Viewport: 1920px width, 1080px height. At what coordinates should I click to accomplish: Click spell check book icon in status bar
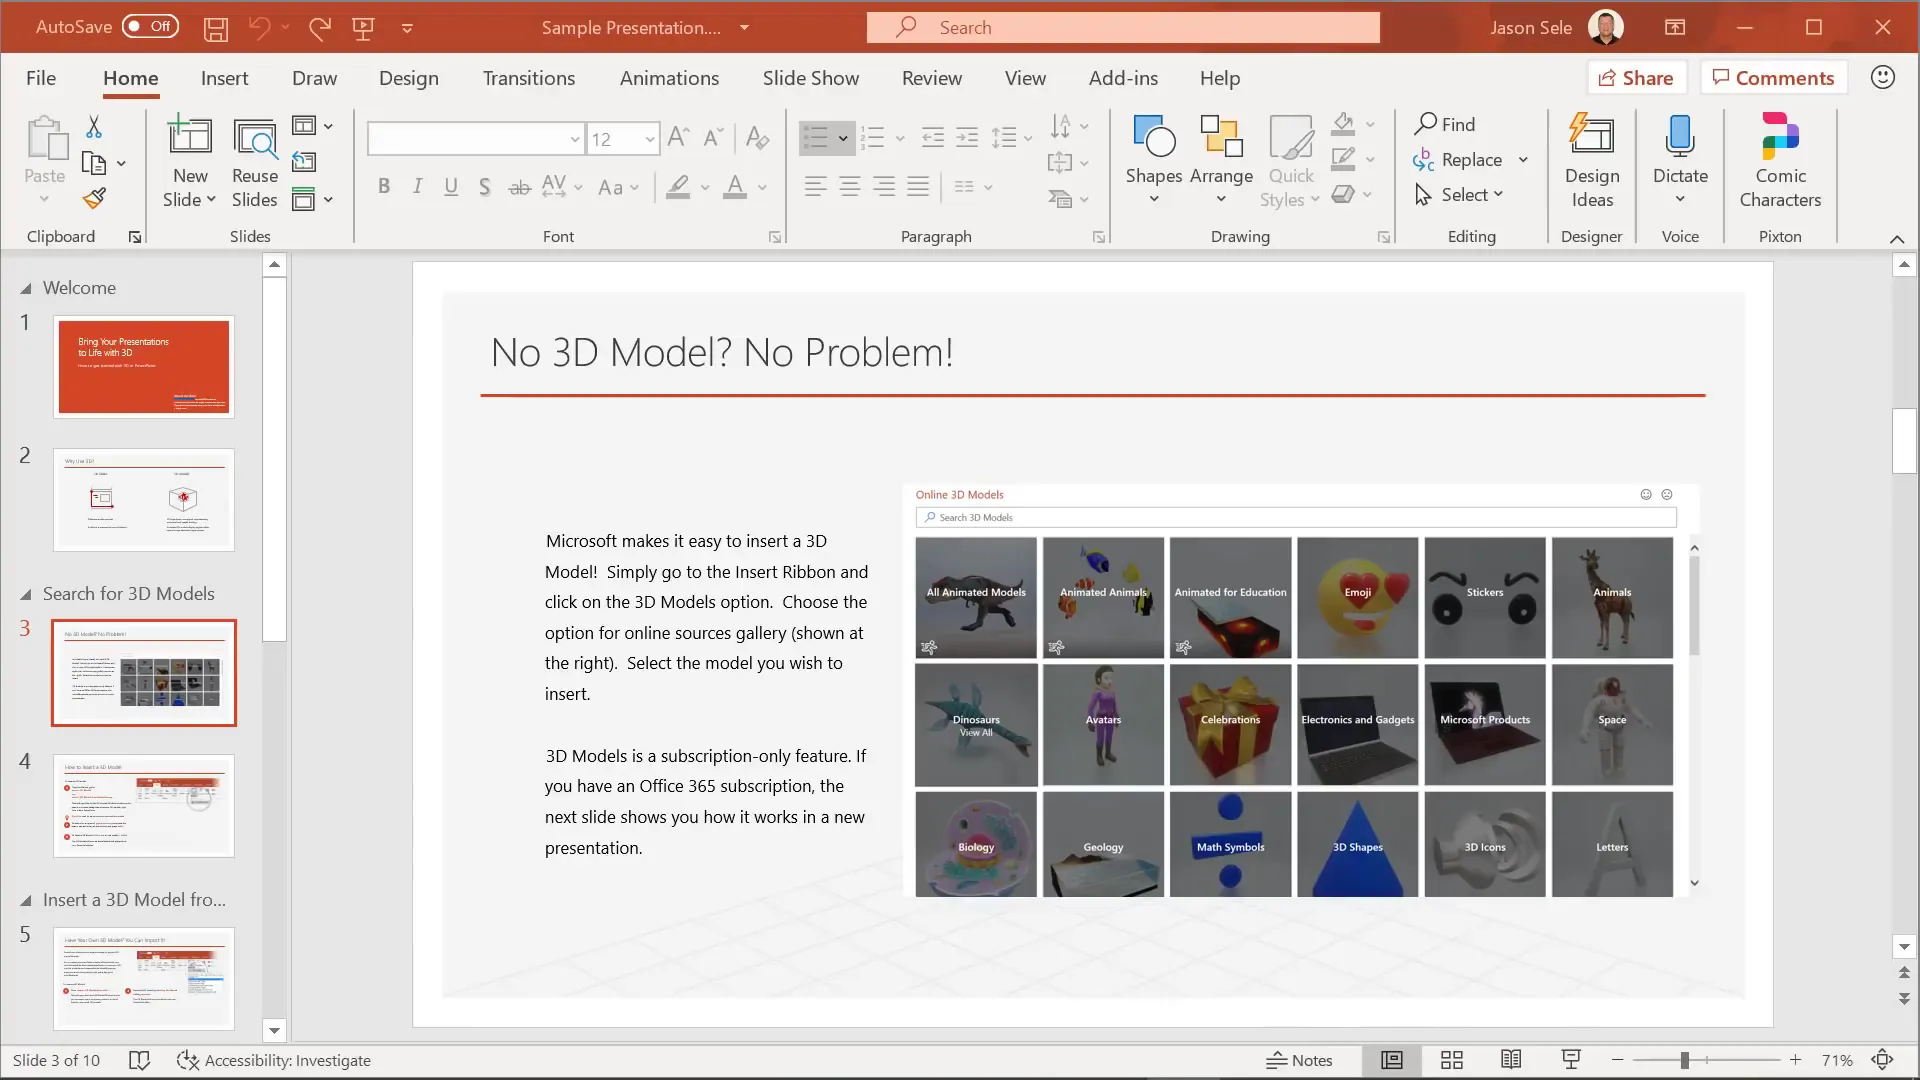139,1060
